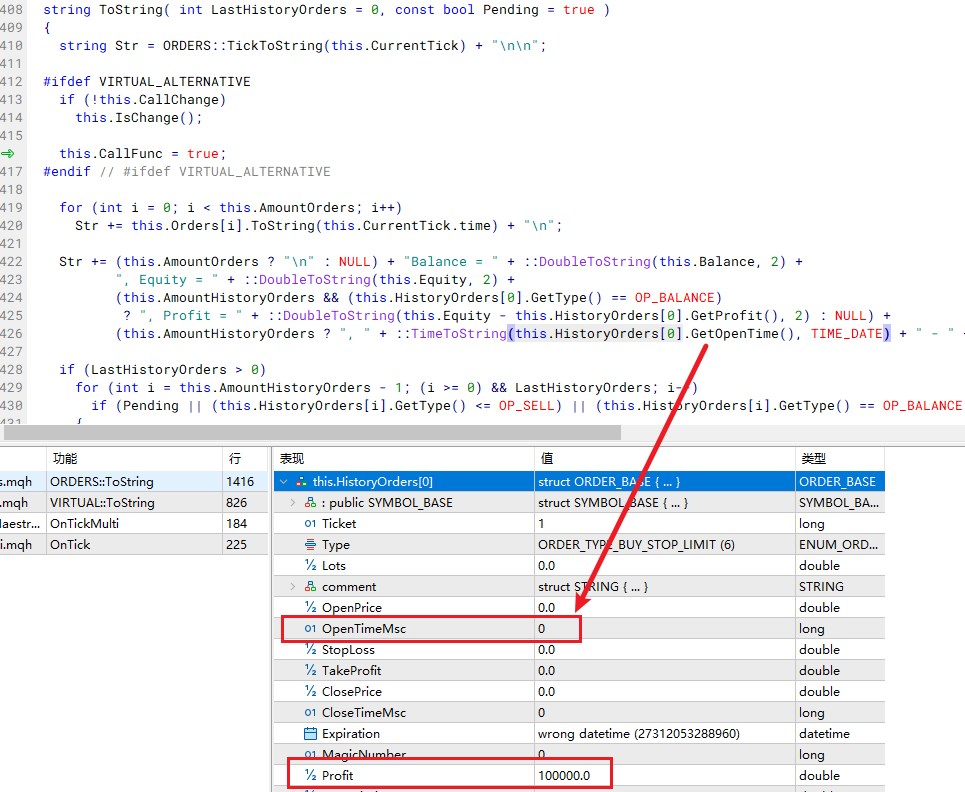Click the 826 line cell in call stack
The width and height of the screenshot is (965, 792).
245,503
